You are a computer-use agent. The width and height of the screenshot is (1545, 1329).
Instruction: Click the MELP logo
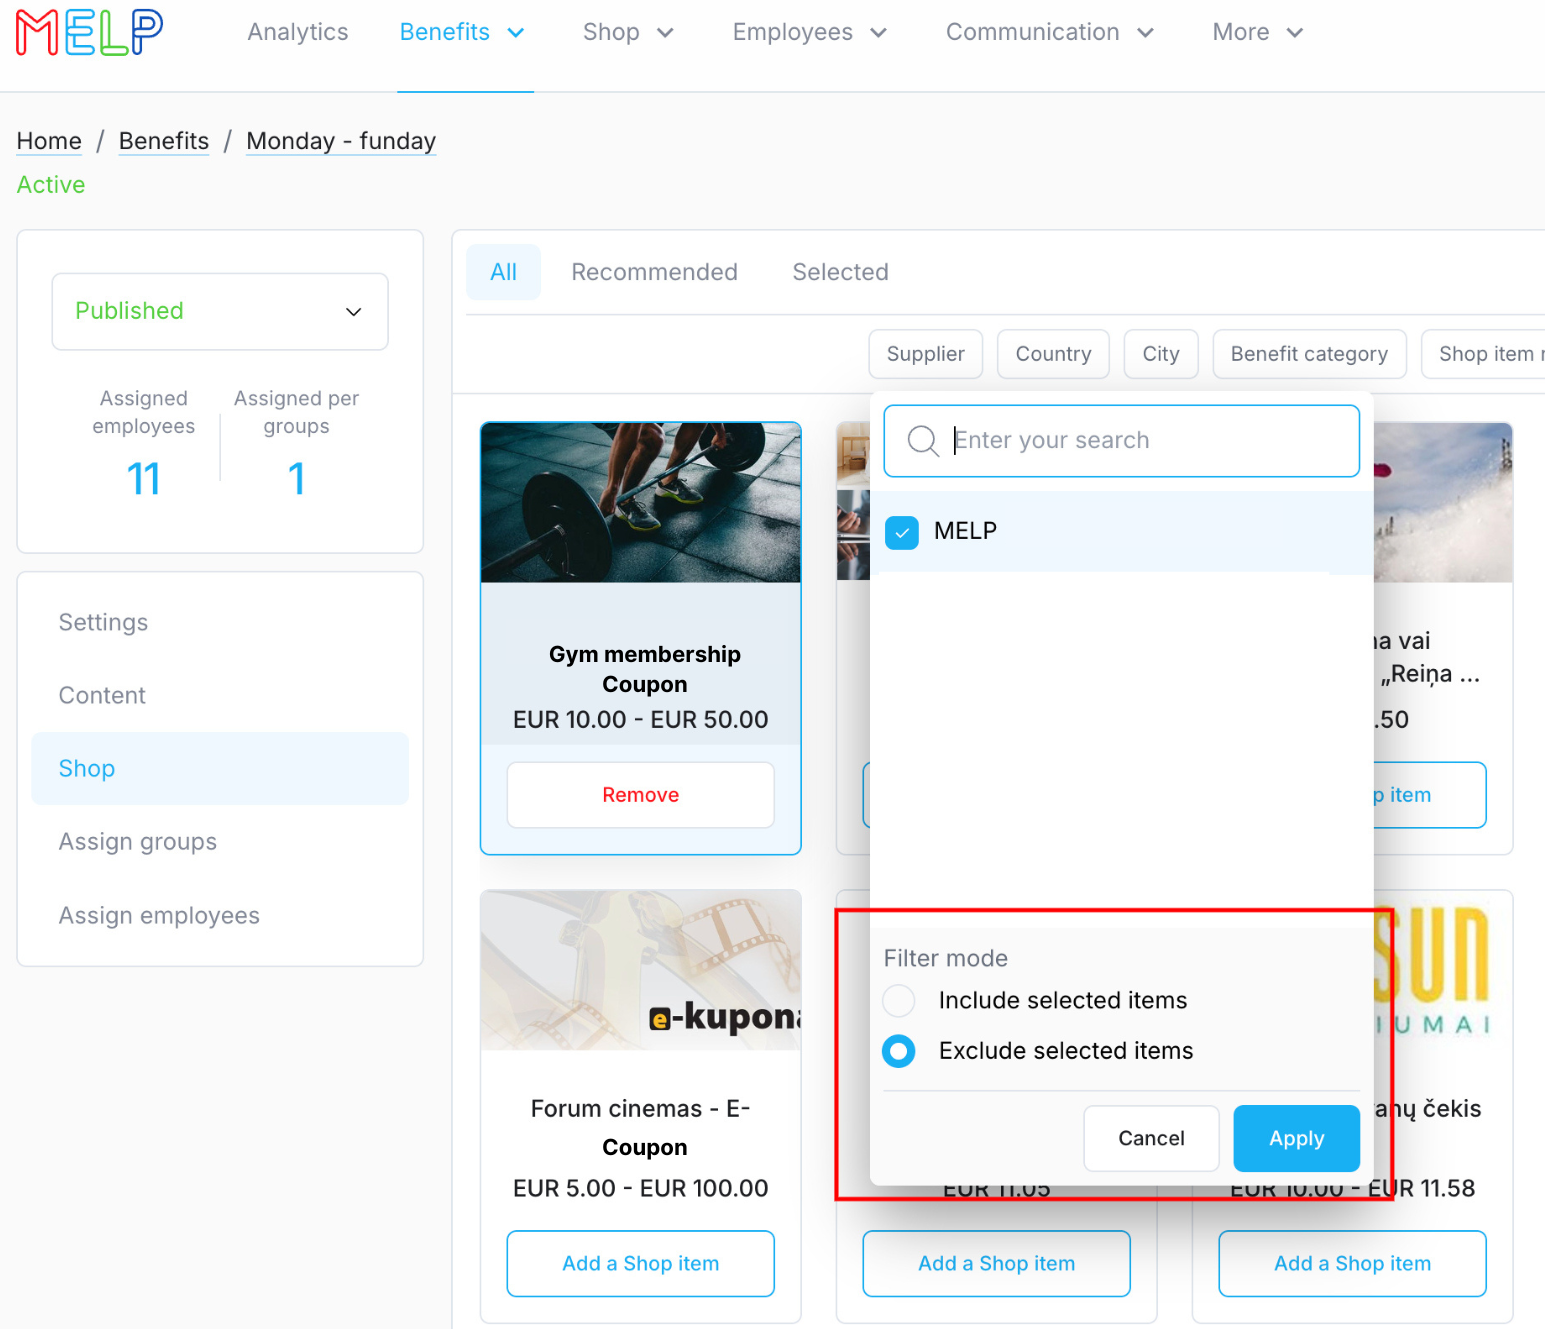pyautogui.click(x=89, y=32)
